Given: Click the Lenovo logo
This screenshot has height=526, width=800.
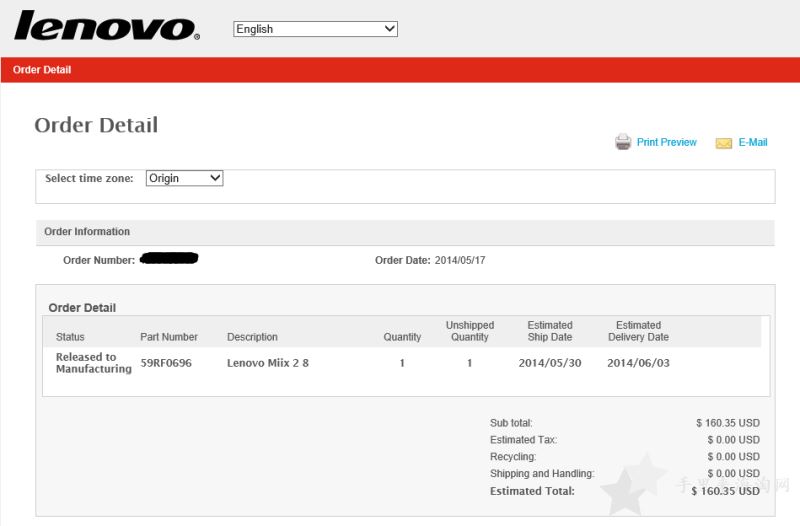Looking at the screenshot, I should (x=107, y=26).
